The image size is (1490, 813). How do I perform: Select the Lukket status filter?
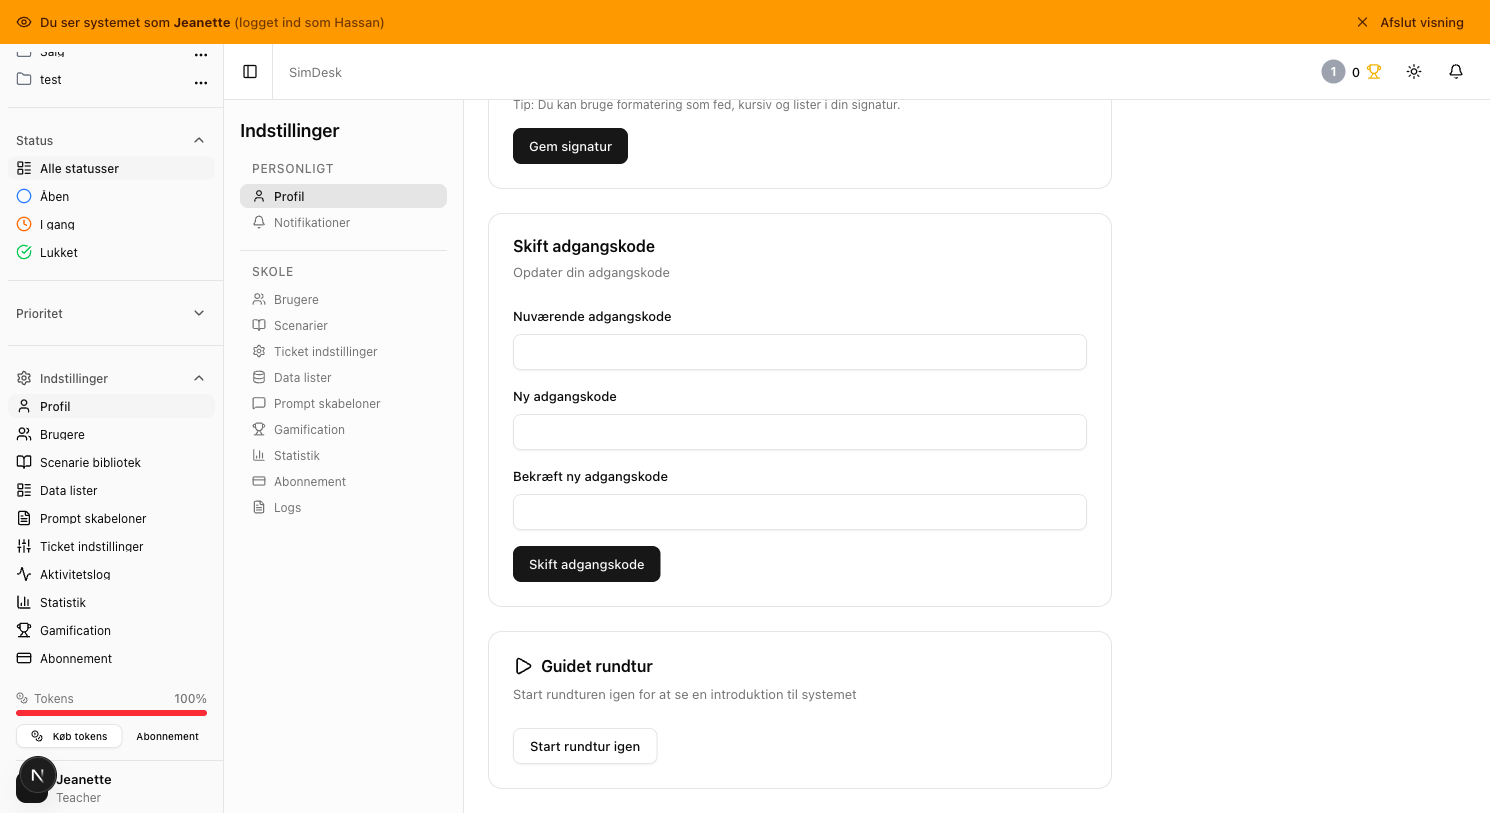tap(111, 253)
